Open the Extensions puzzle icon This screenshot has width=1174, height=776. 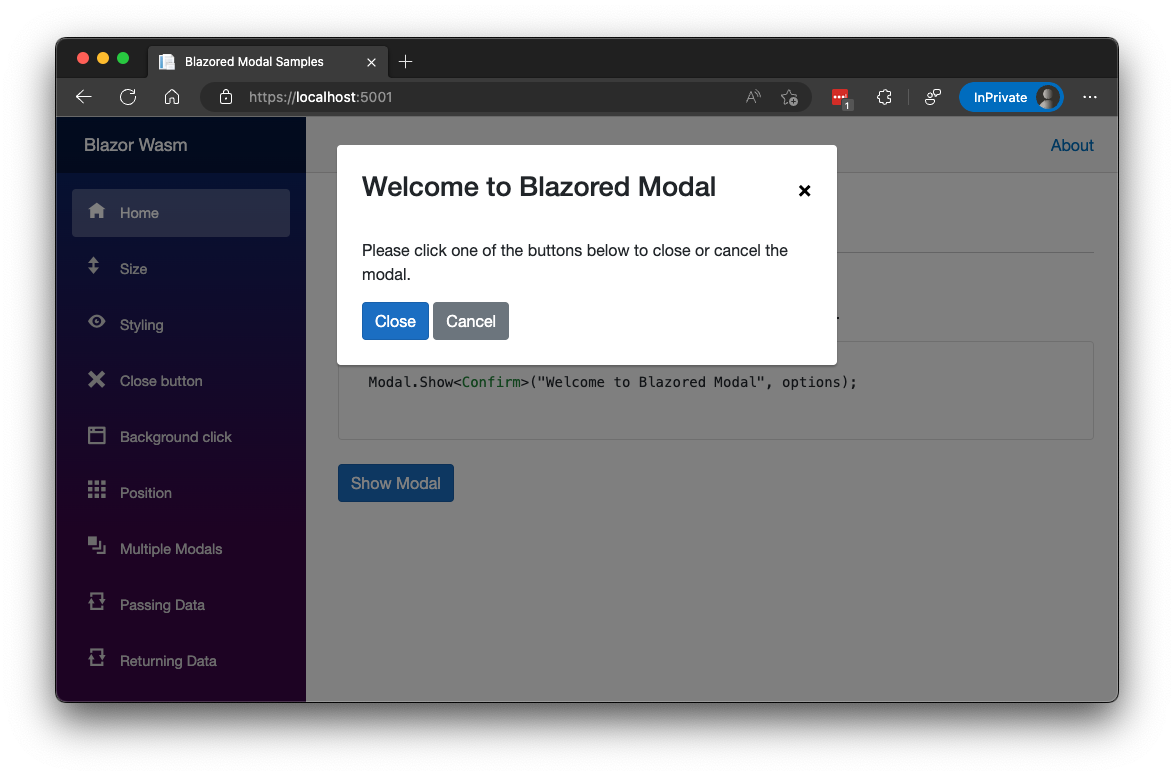point(884,97)
